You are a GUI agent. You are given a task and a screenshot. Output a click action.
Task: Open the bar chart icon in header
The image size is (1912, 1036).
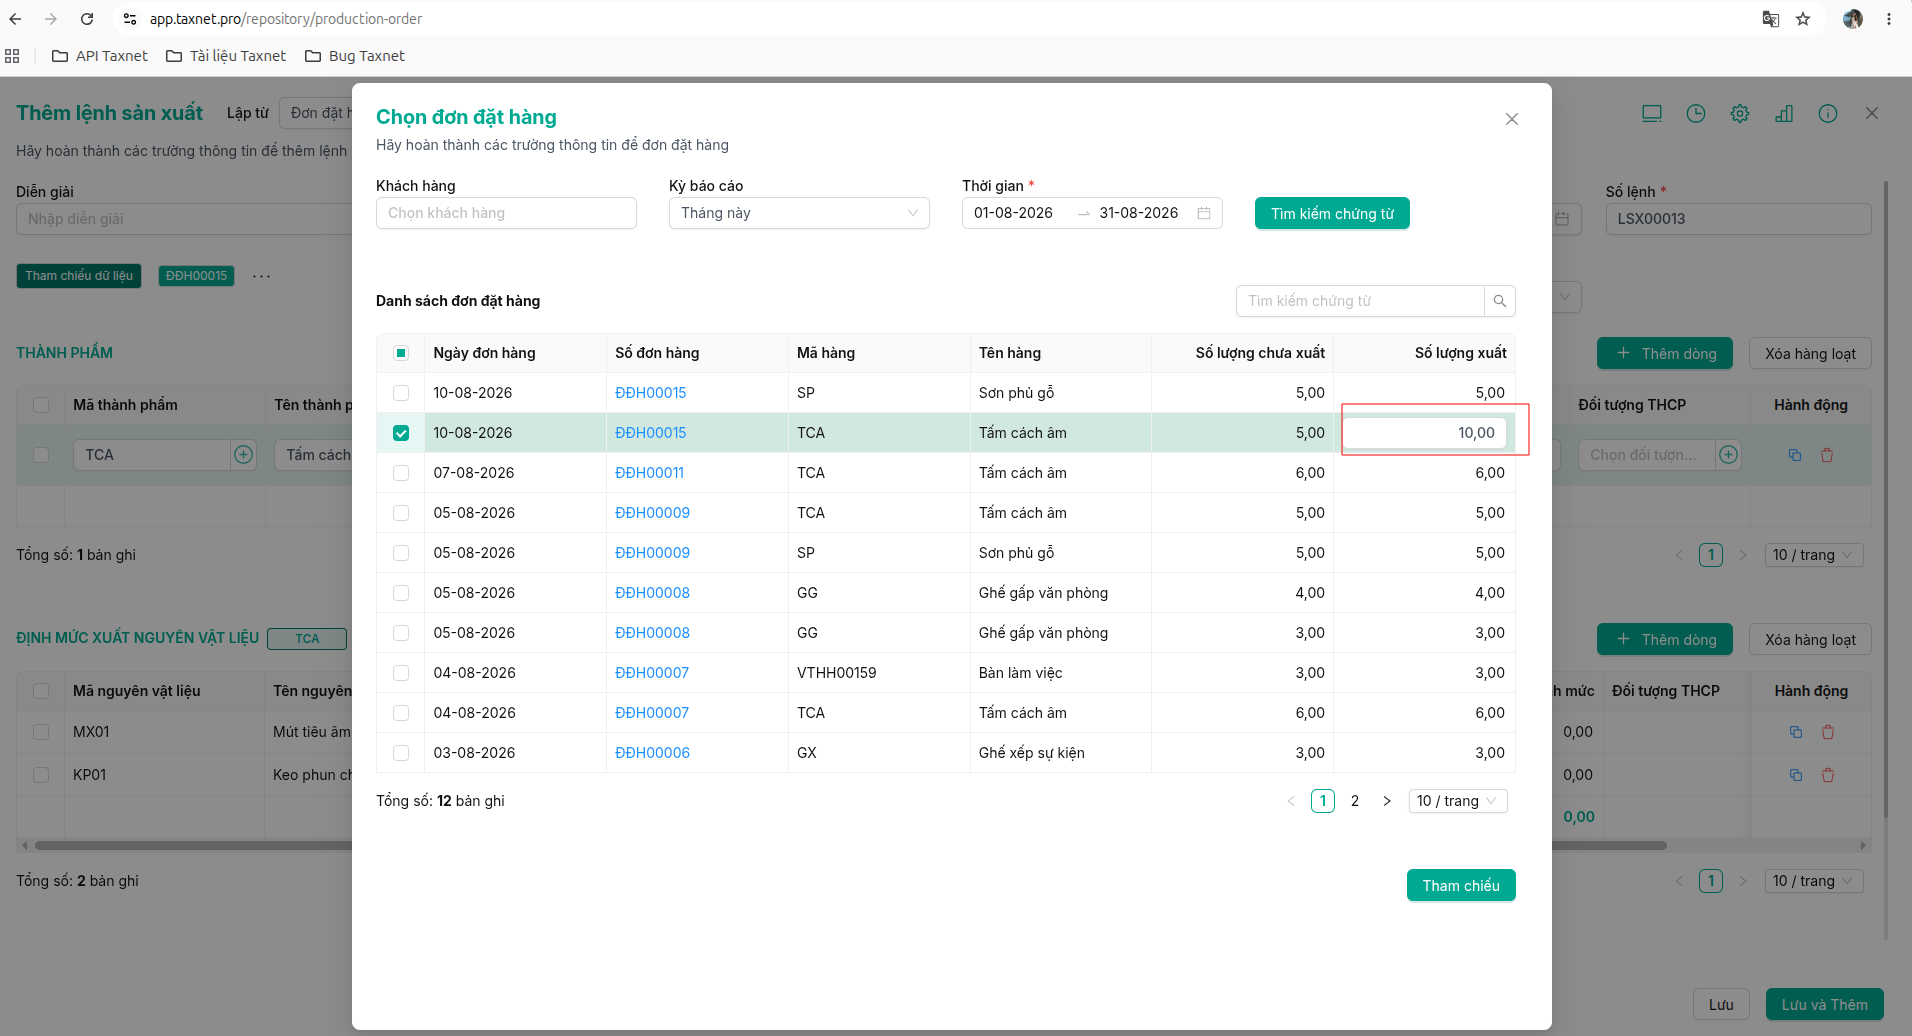click(1784, 114)
